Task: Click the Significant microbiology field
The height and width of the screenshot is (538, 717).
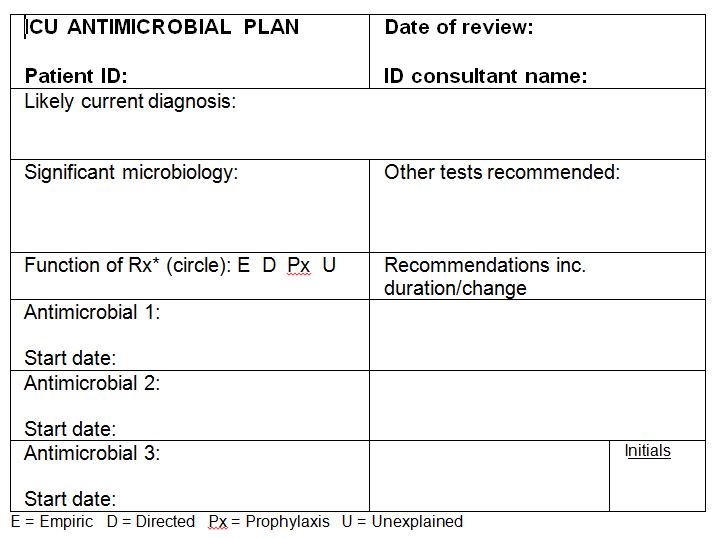Action: pos(131,172)
